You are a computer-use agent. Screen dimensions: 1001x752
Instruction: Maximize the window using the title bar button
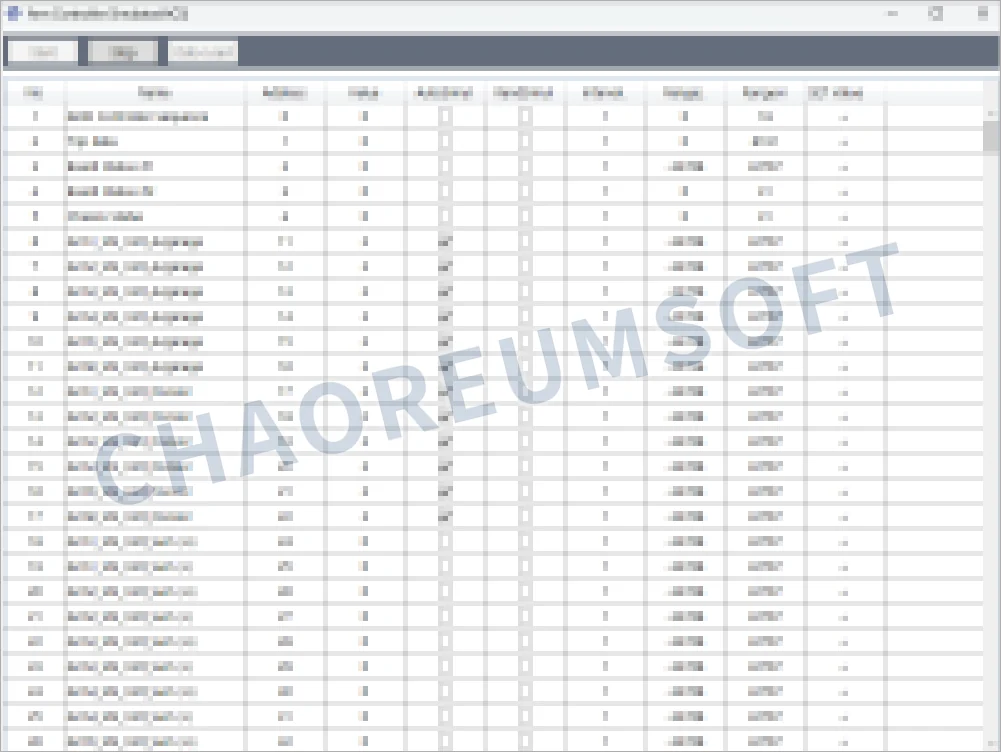coord(935,13)
